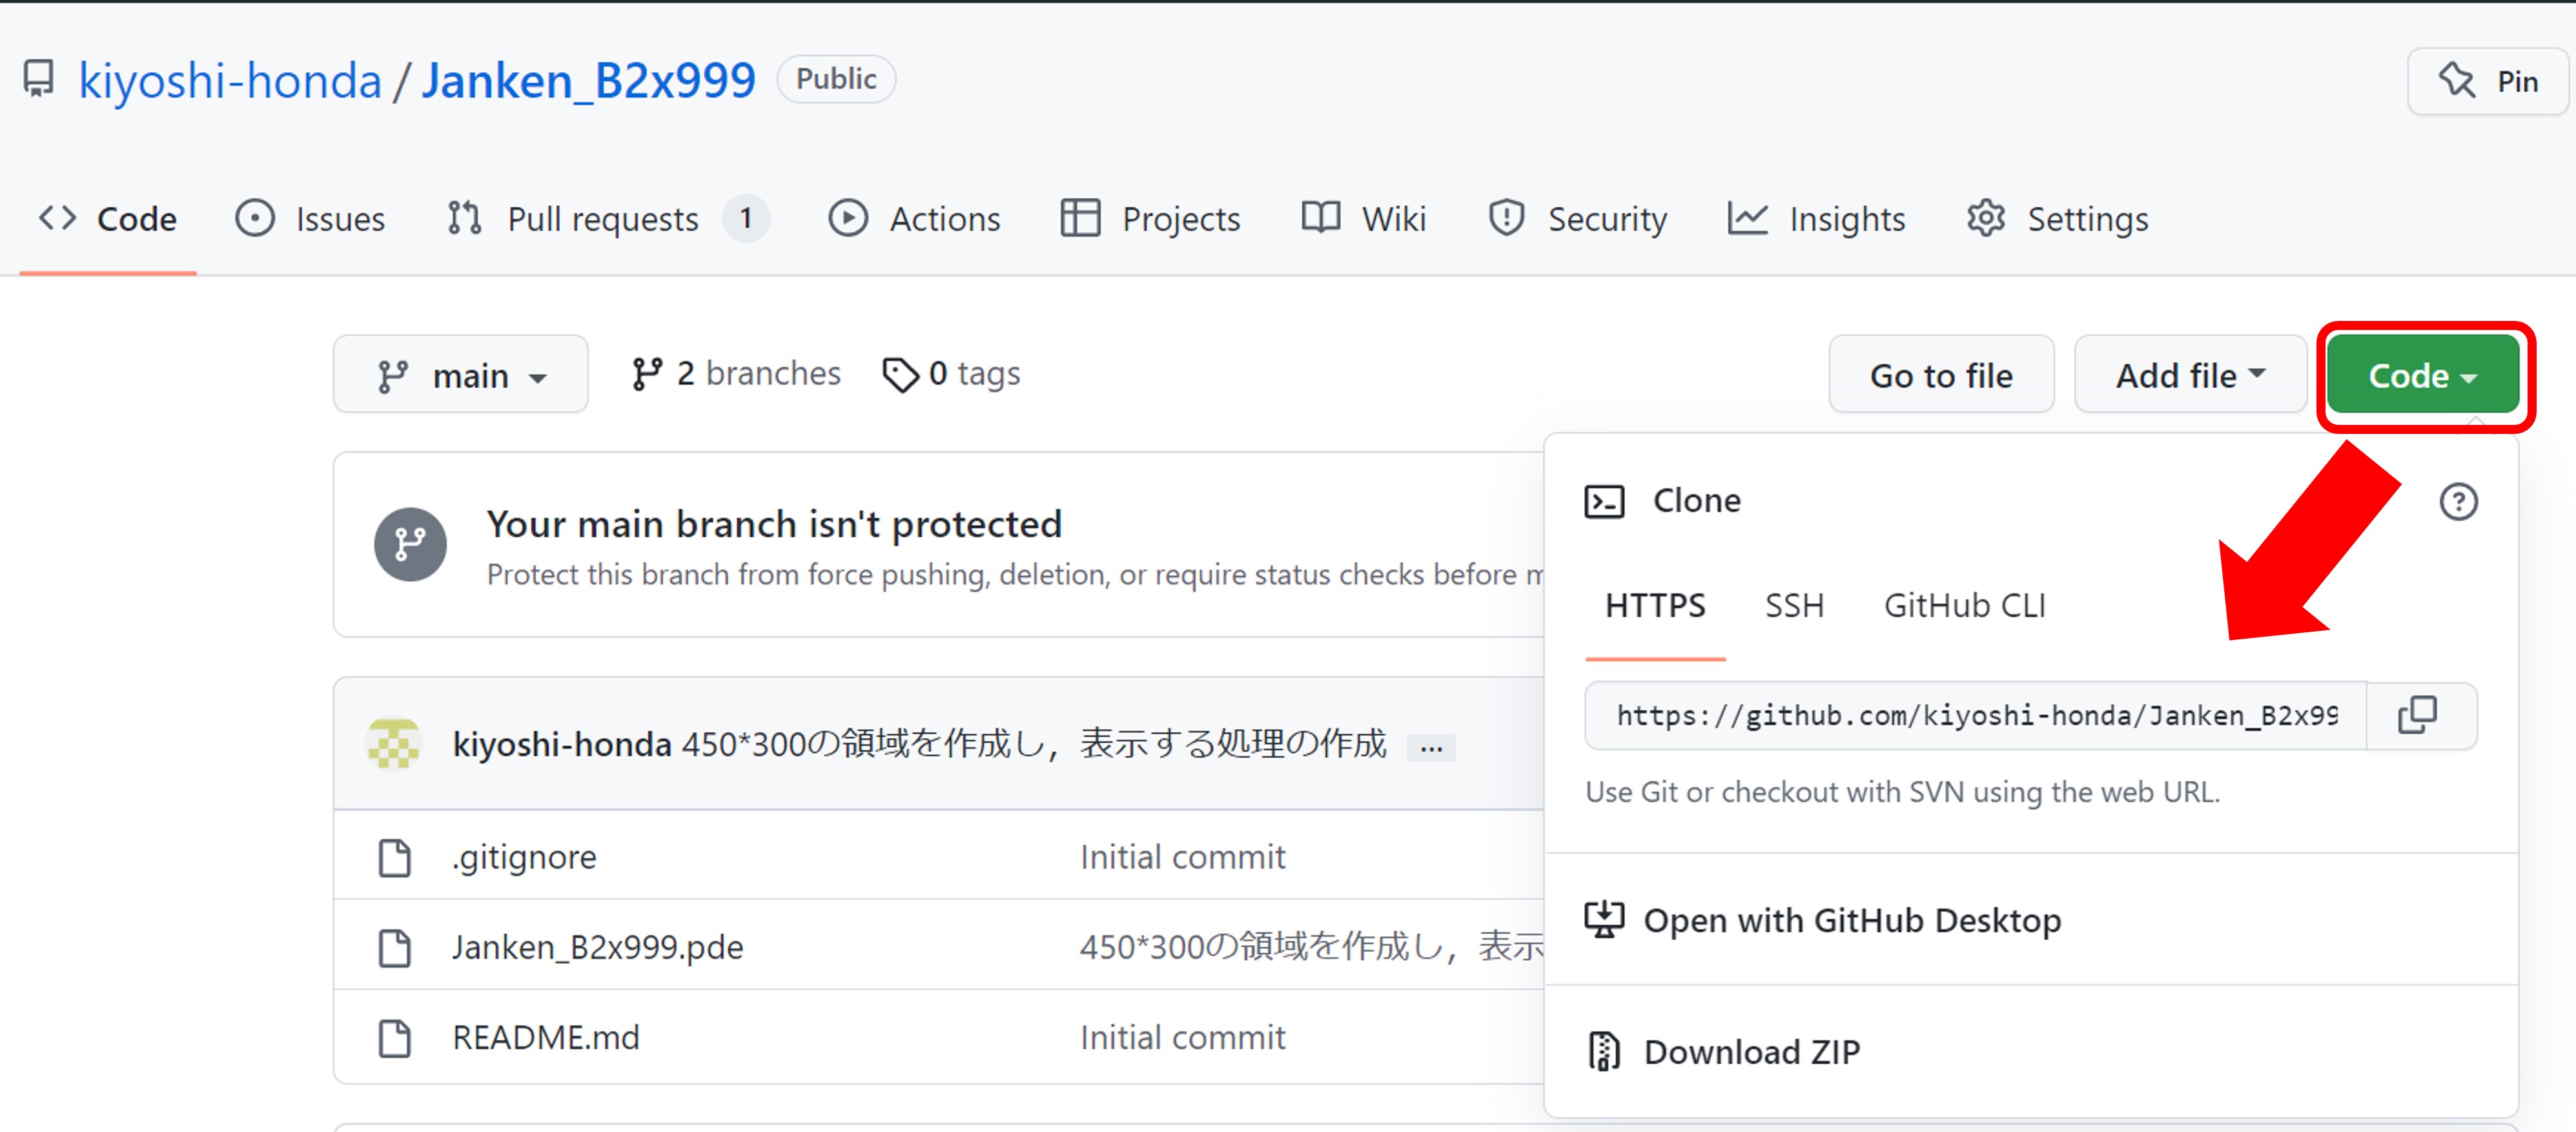
Task: Expand the commit message ellipsis button
Action: pyautogui.click(x=1431, y=747)
